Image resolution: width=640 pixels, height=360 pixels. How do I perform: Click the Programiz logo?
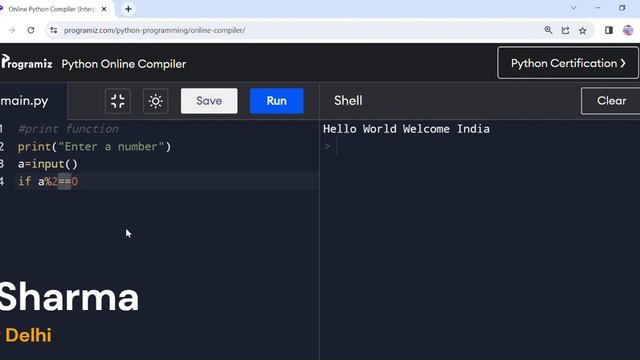[27, 63]
